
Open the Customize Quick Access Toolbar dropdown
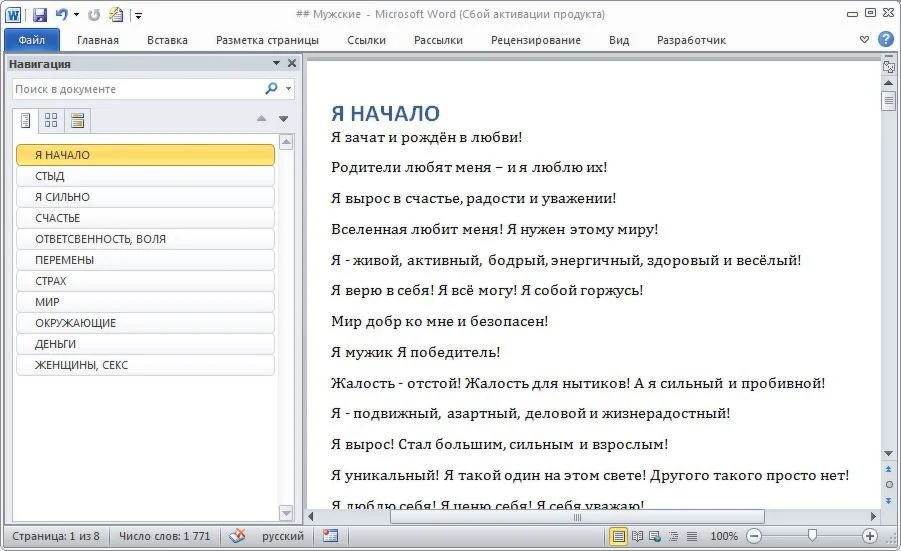pos(138,16)
